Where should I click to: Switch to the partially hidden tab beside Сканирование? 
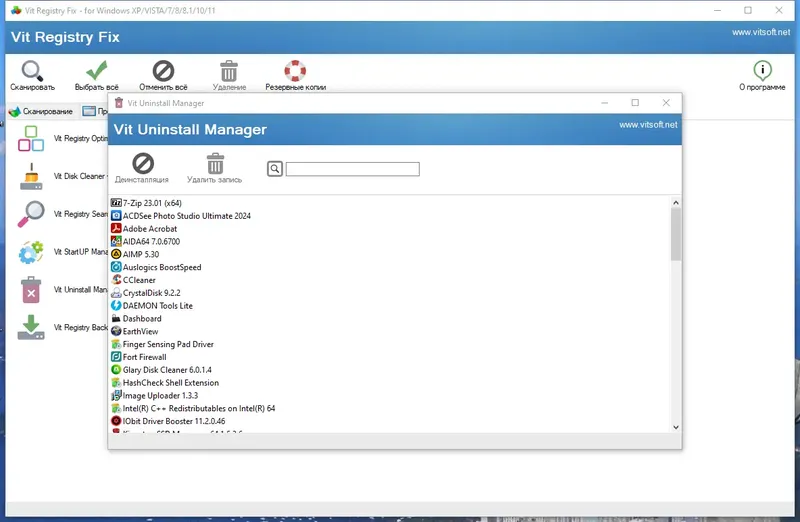tap(95, 111)
